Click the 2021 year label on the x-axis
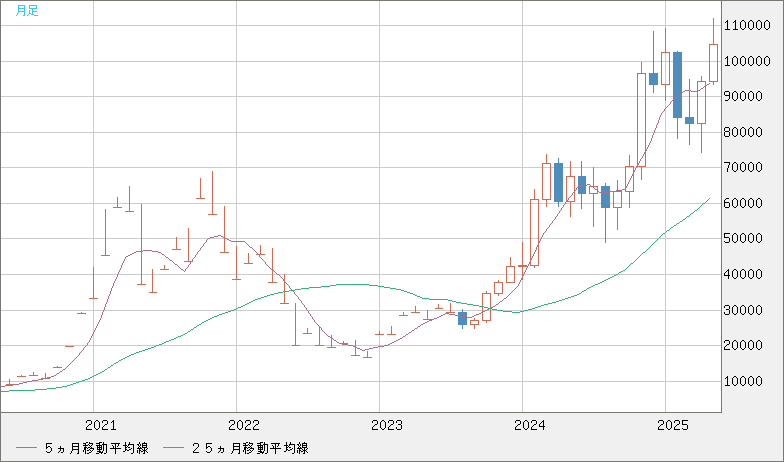 pos(100,426)
